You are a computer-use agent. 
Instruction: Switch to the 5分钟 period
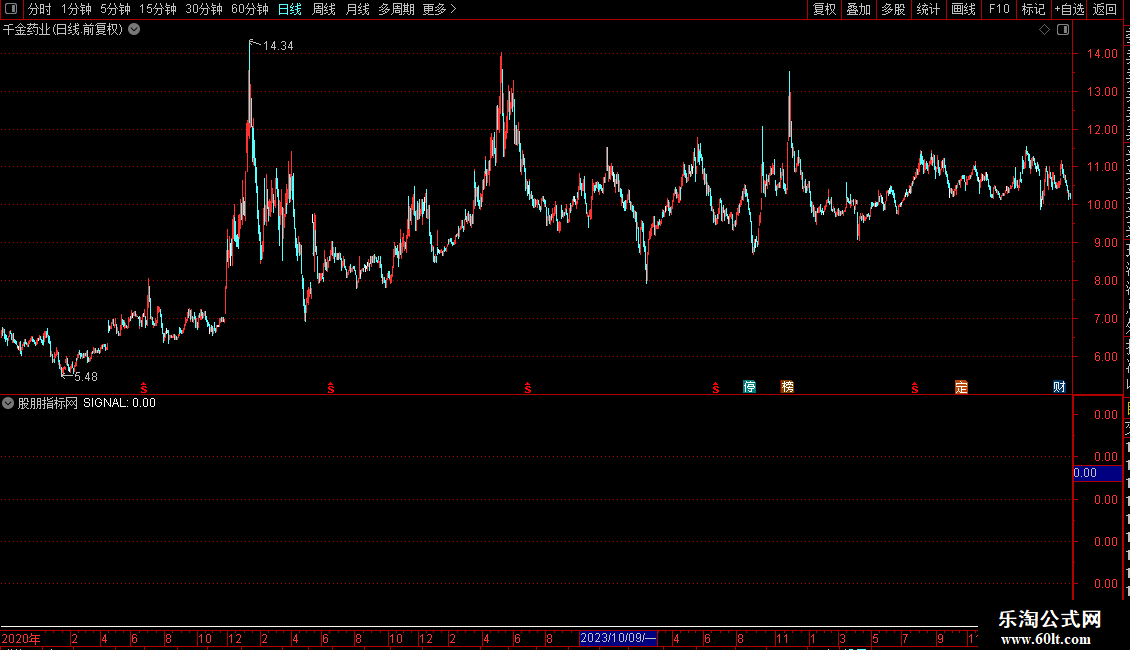coord(115,9)
